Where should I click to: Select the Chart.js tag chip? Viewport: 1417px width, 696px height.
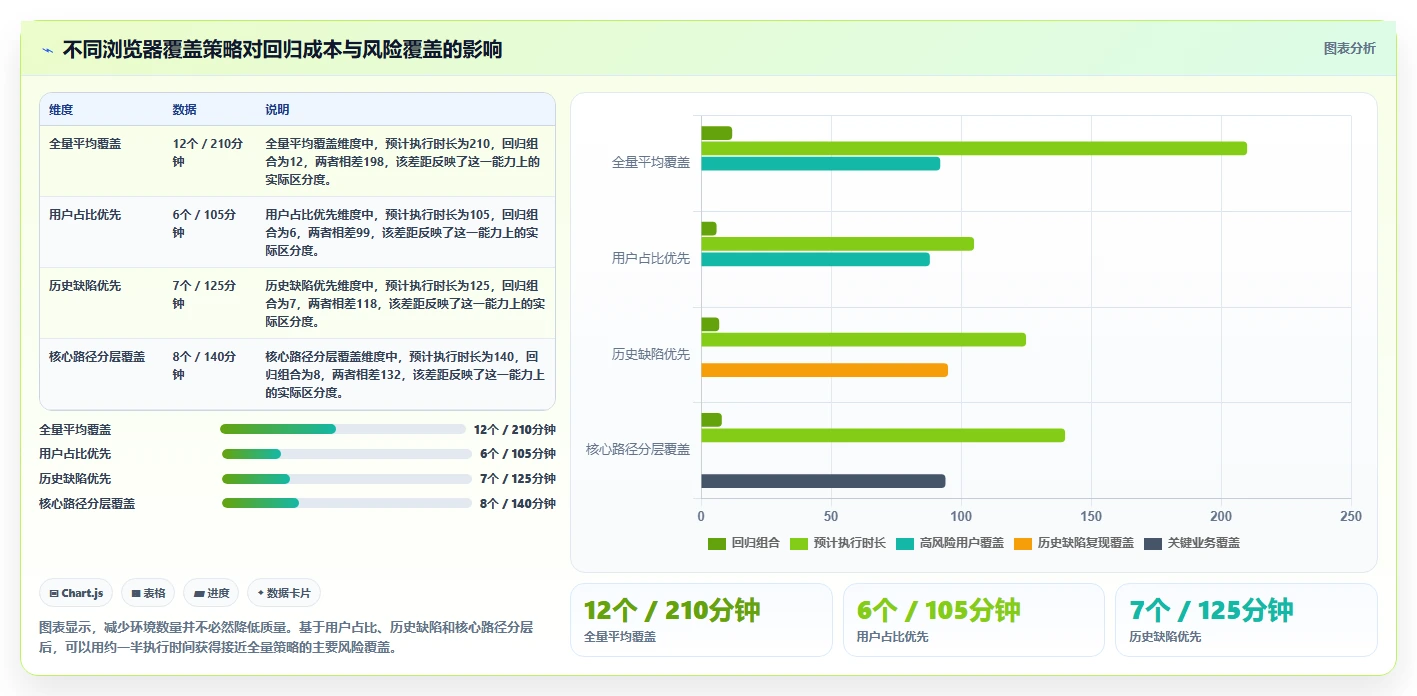click(77, 593)
